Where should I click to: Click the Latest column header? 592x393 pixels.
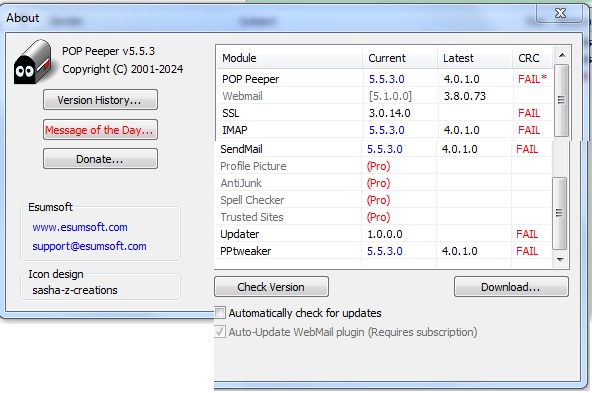475,58
